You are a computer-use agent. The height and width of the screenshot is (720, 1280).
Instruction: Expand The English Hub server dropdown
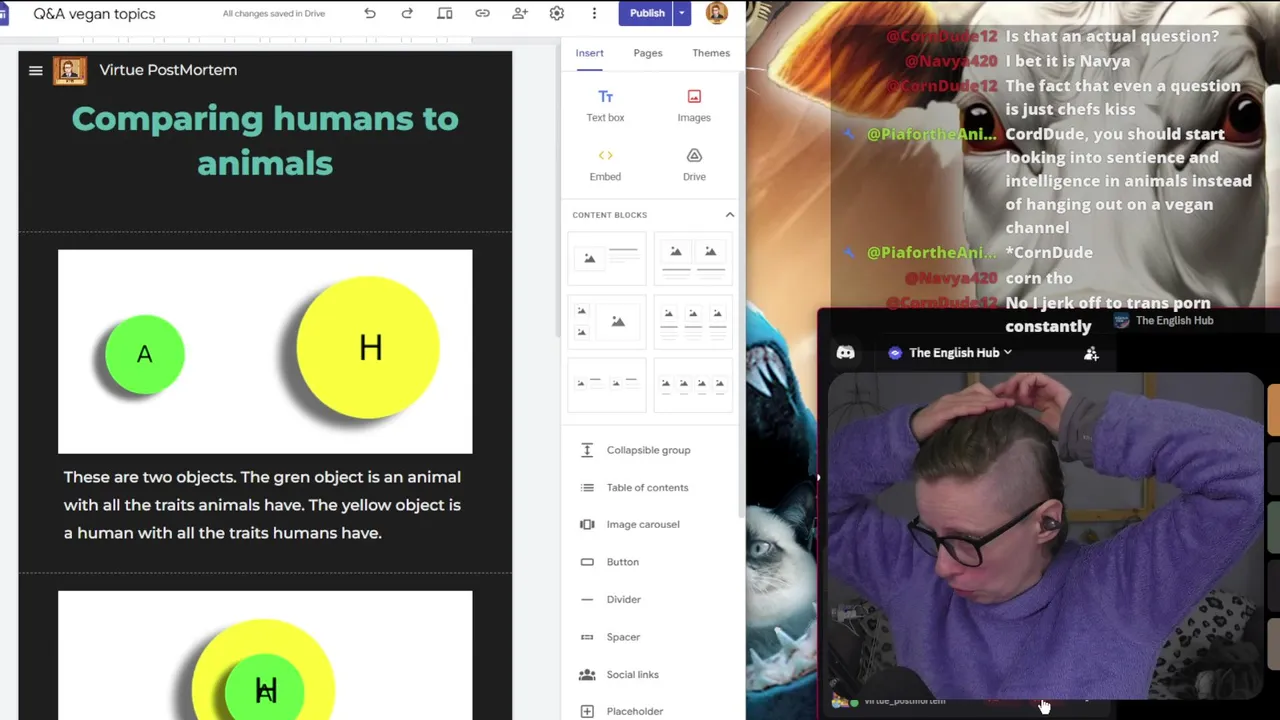(x=951, y=353)
